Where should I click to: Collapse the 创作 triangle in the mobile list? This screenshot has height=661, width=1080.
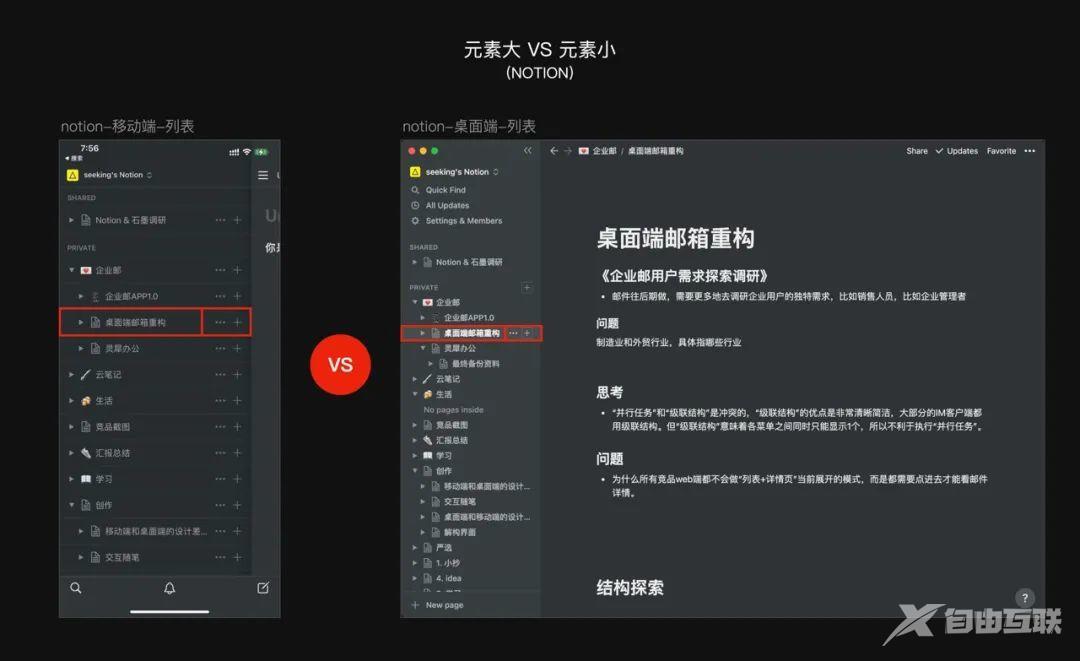point(72,505)
